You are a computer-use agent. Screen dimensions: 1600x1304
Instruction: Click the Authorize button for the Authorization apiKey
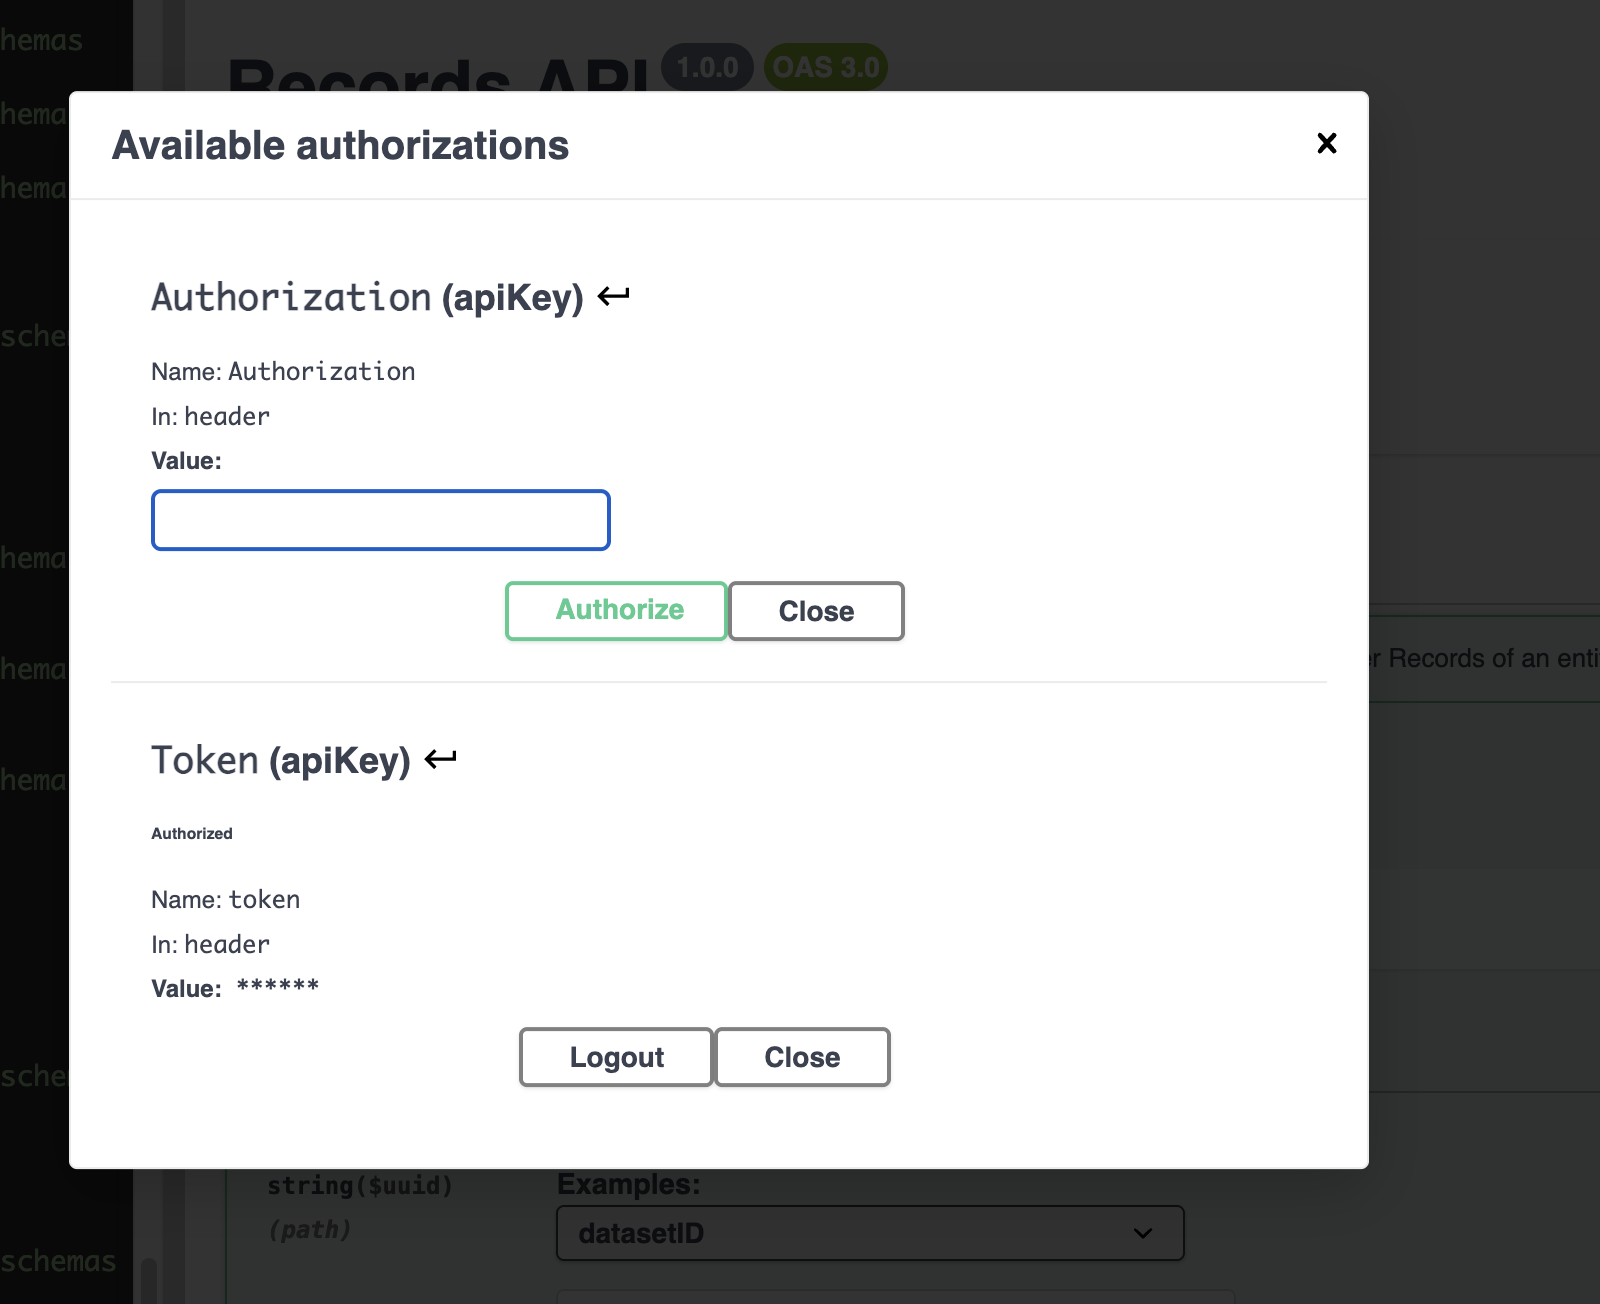pyautogui.click(x=616, y=610)
